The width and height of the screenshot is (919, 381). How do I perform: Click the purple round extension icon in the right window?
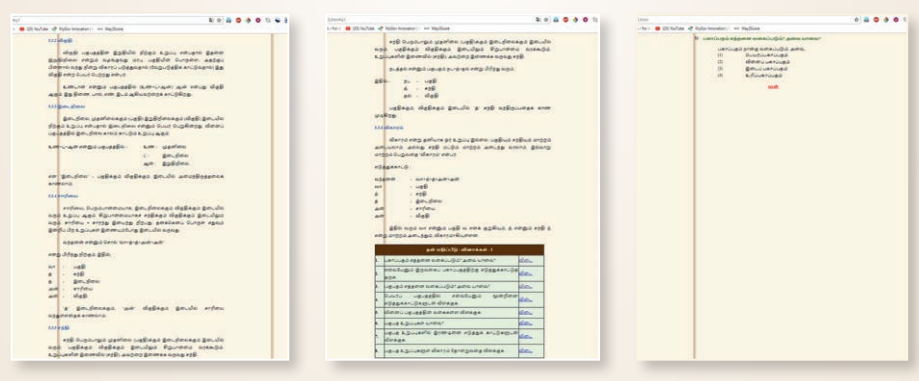(x=896, y=19)
